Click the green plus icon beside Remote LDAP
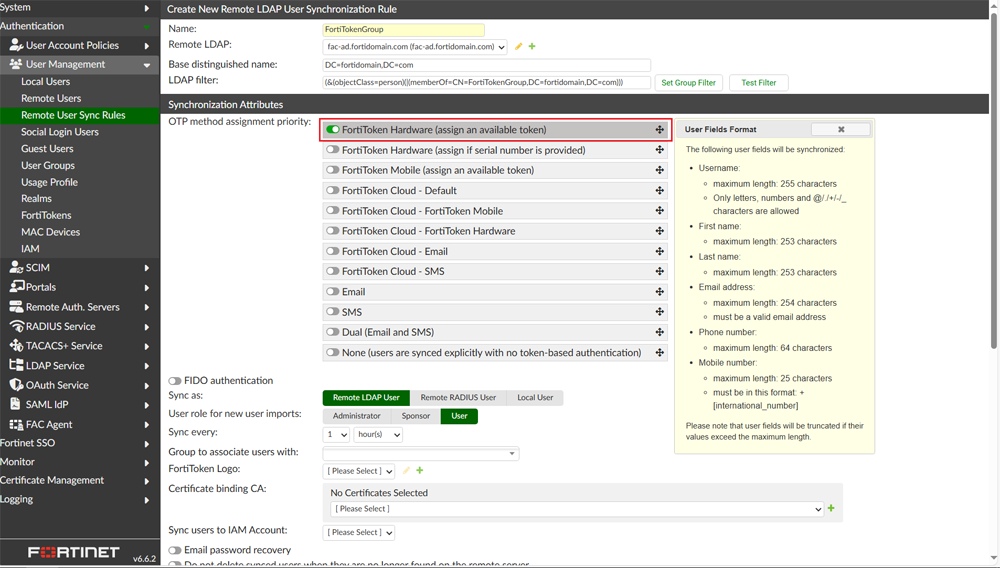 (x=532, y=47)
